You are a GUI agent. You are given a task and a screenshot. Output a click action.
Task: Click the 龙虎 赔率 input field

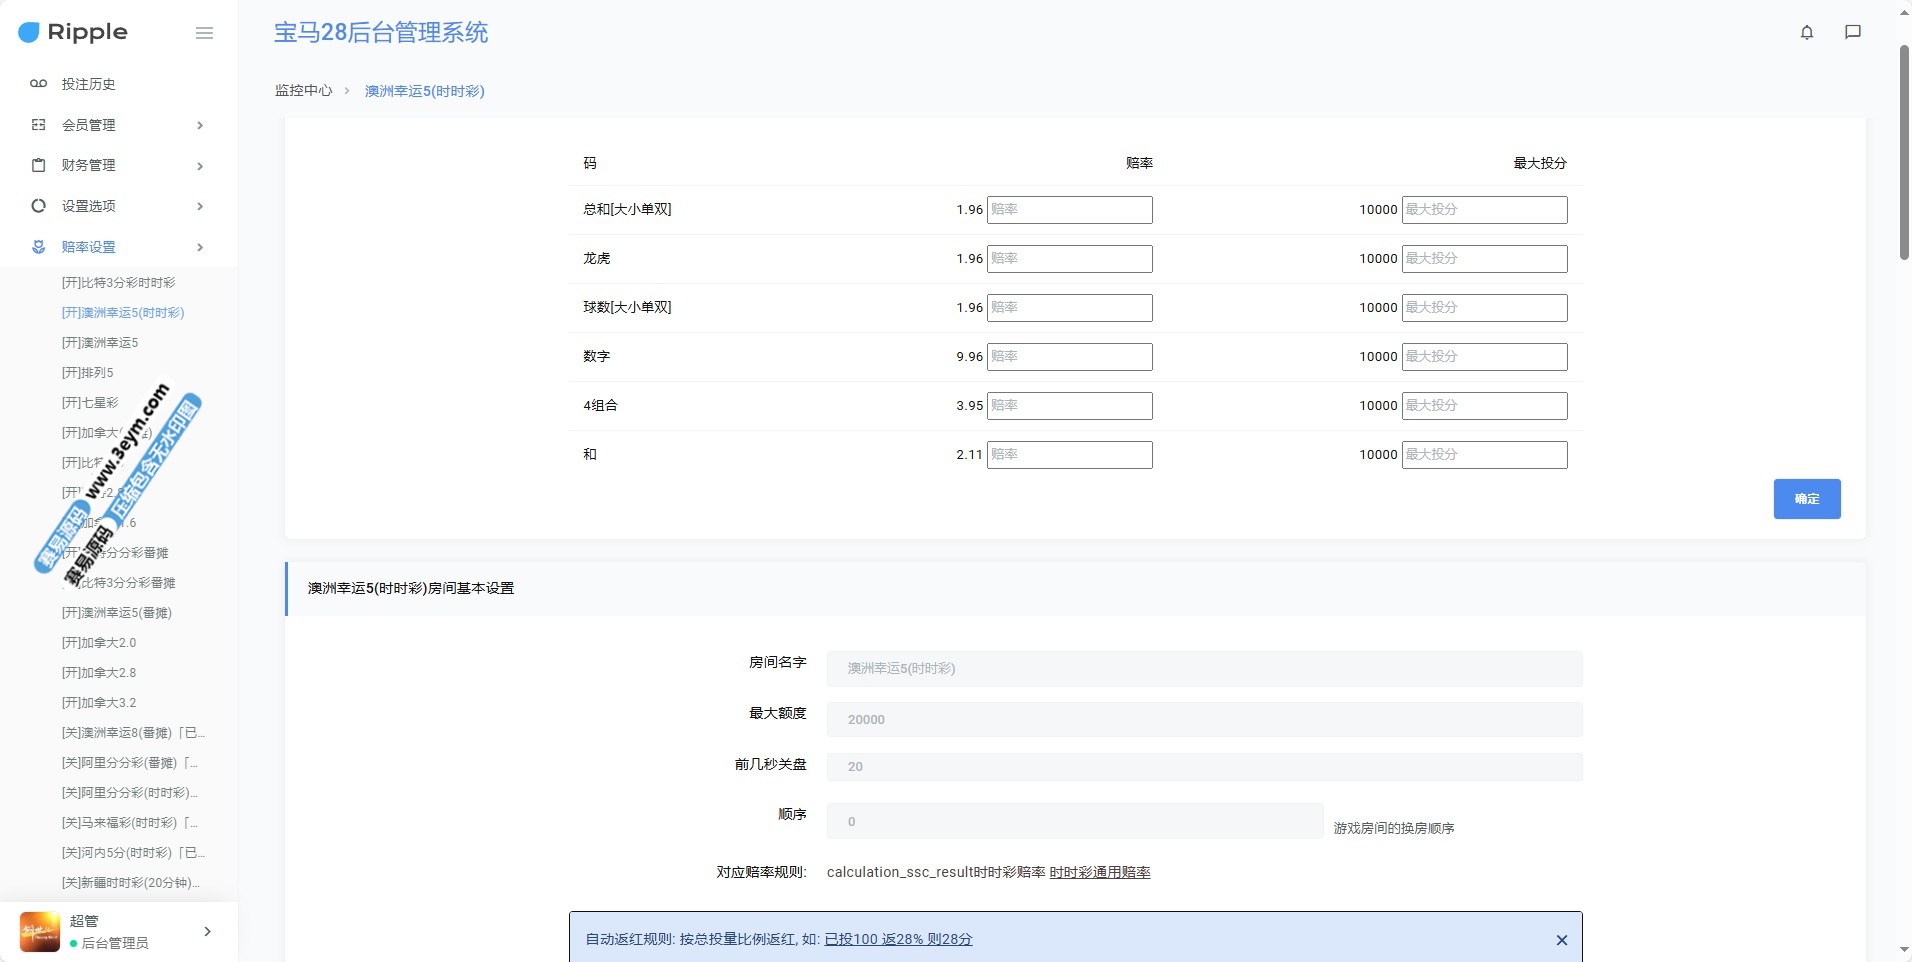1069,259
